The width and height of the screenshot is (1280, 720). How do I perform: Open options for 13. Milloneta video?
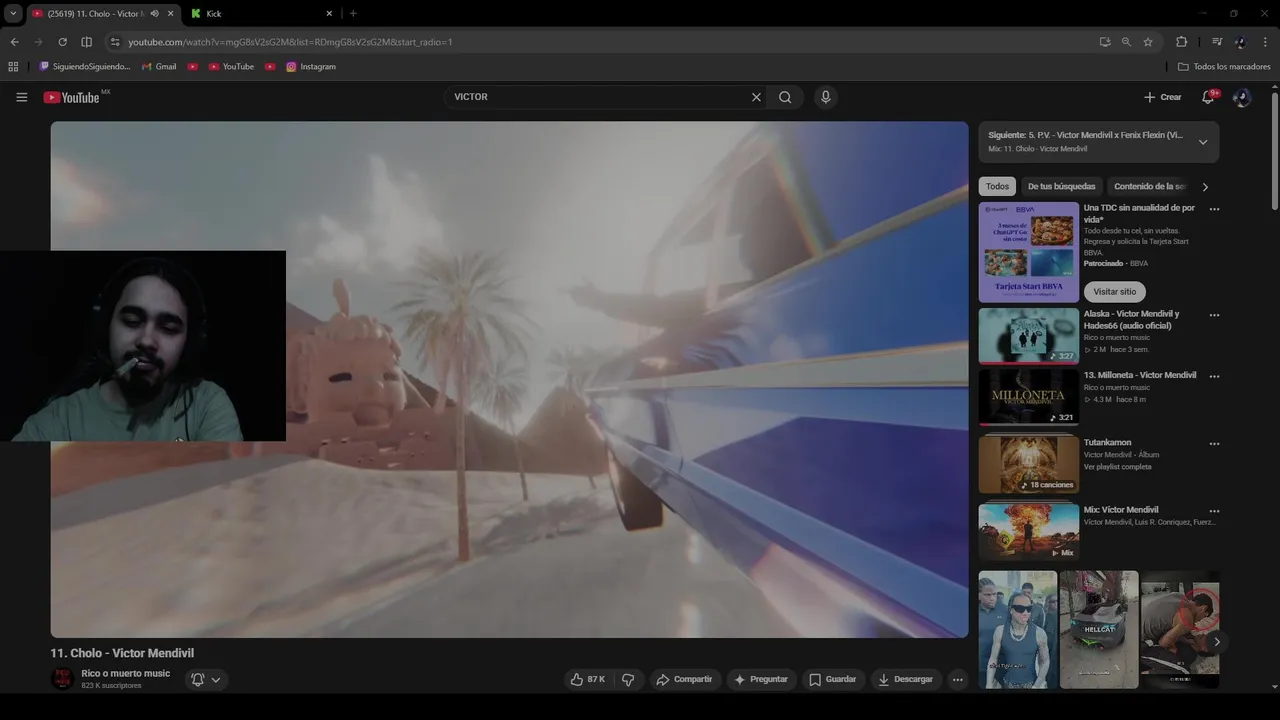1214,377
